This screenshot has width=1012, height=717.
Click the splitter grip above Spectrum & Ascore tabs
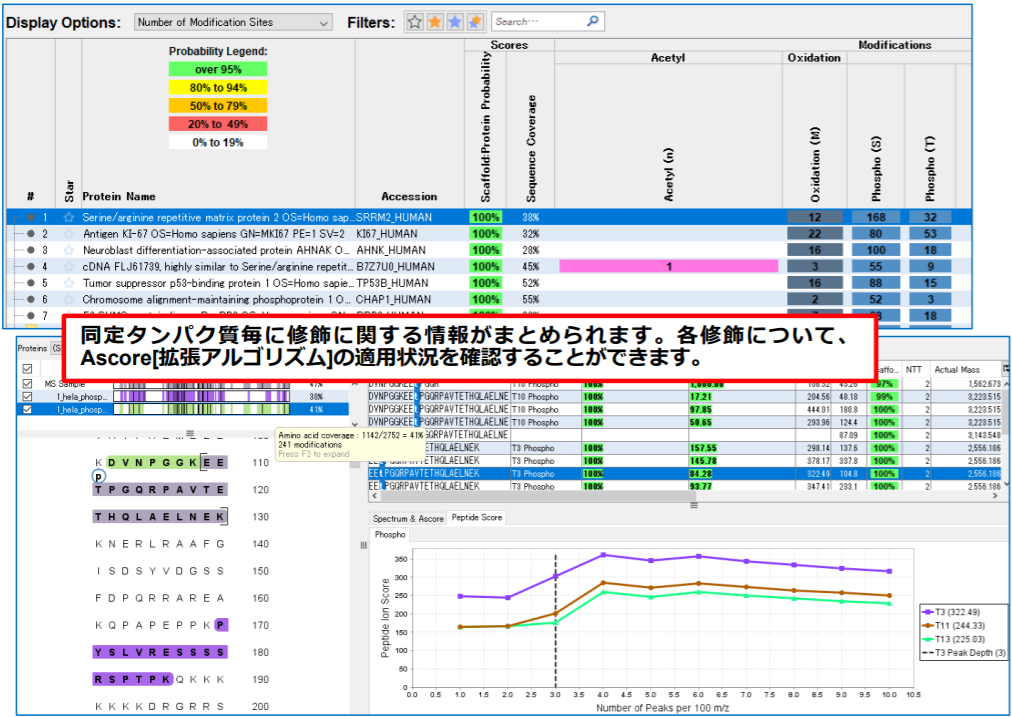[694, 505]
